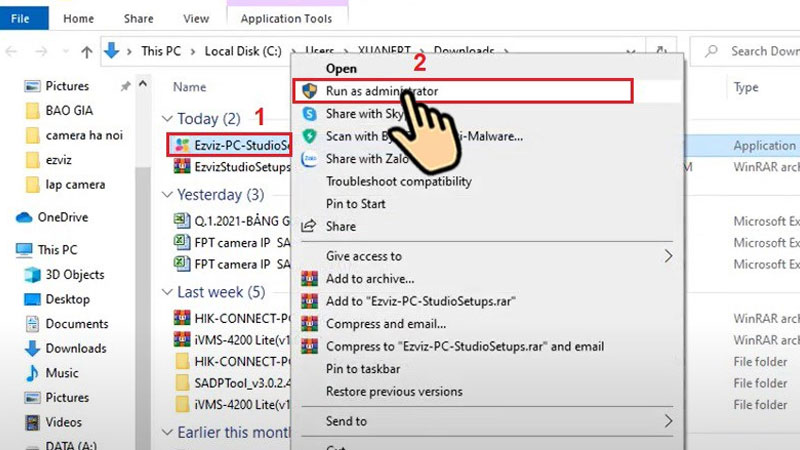Choose Add to "Ezviz-PC-StudioSetups.rar"
This screenshot has height=450, width=800.
(420, 301)
